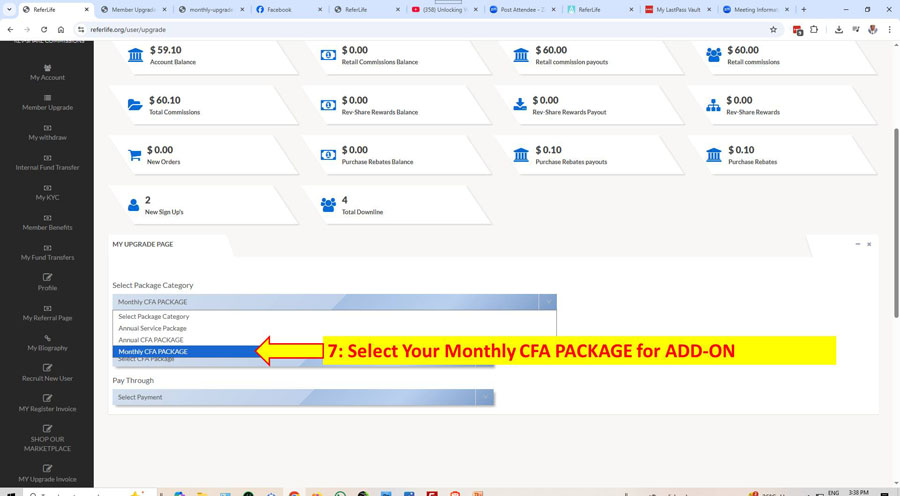This screenshot has width=900, height=496.
Task: Click the browser address bar
Action: [400, 30]
